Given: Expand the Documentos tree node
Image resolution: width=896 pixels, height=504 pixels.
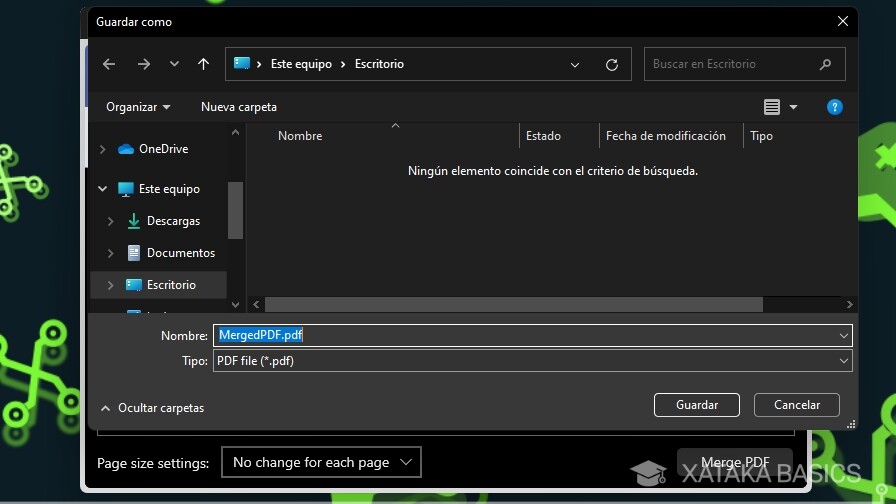Looking at the screenshot, I should coord(110,253).
